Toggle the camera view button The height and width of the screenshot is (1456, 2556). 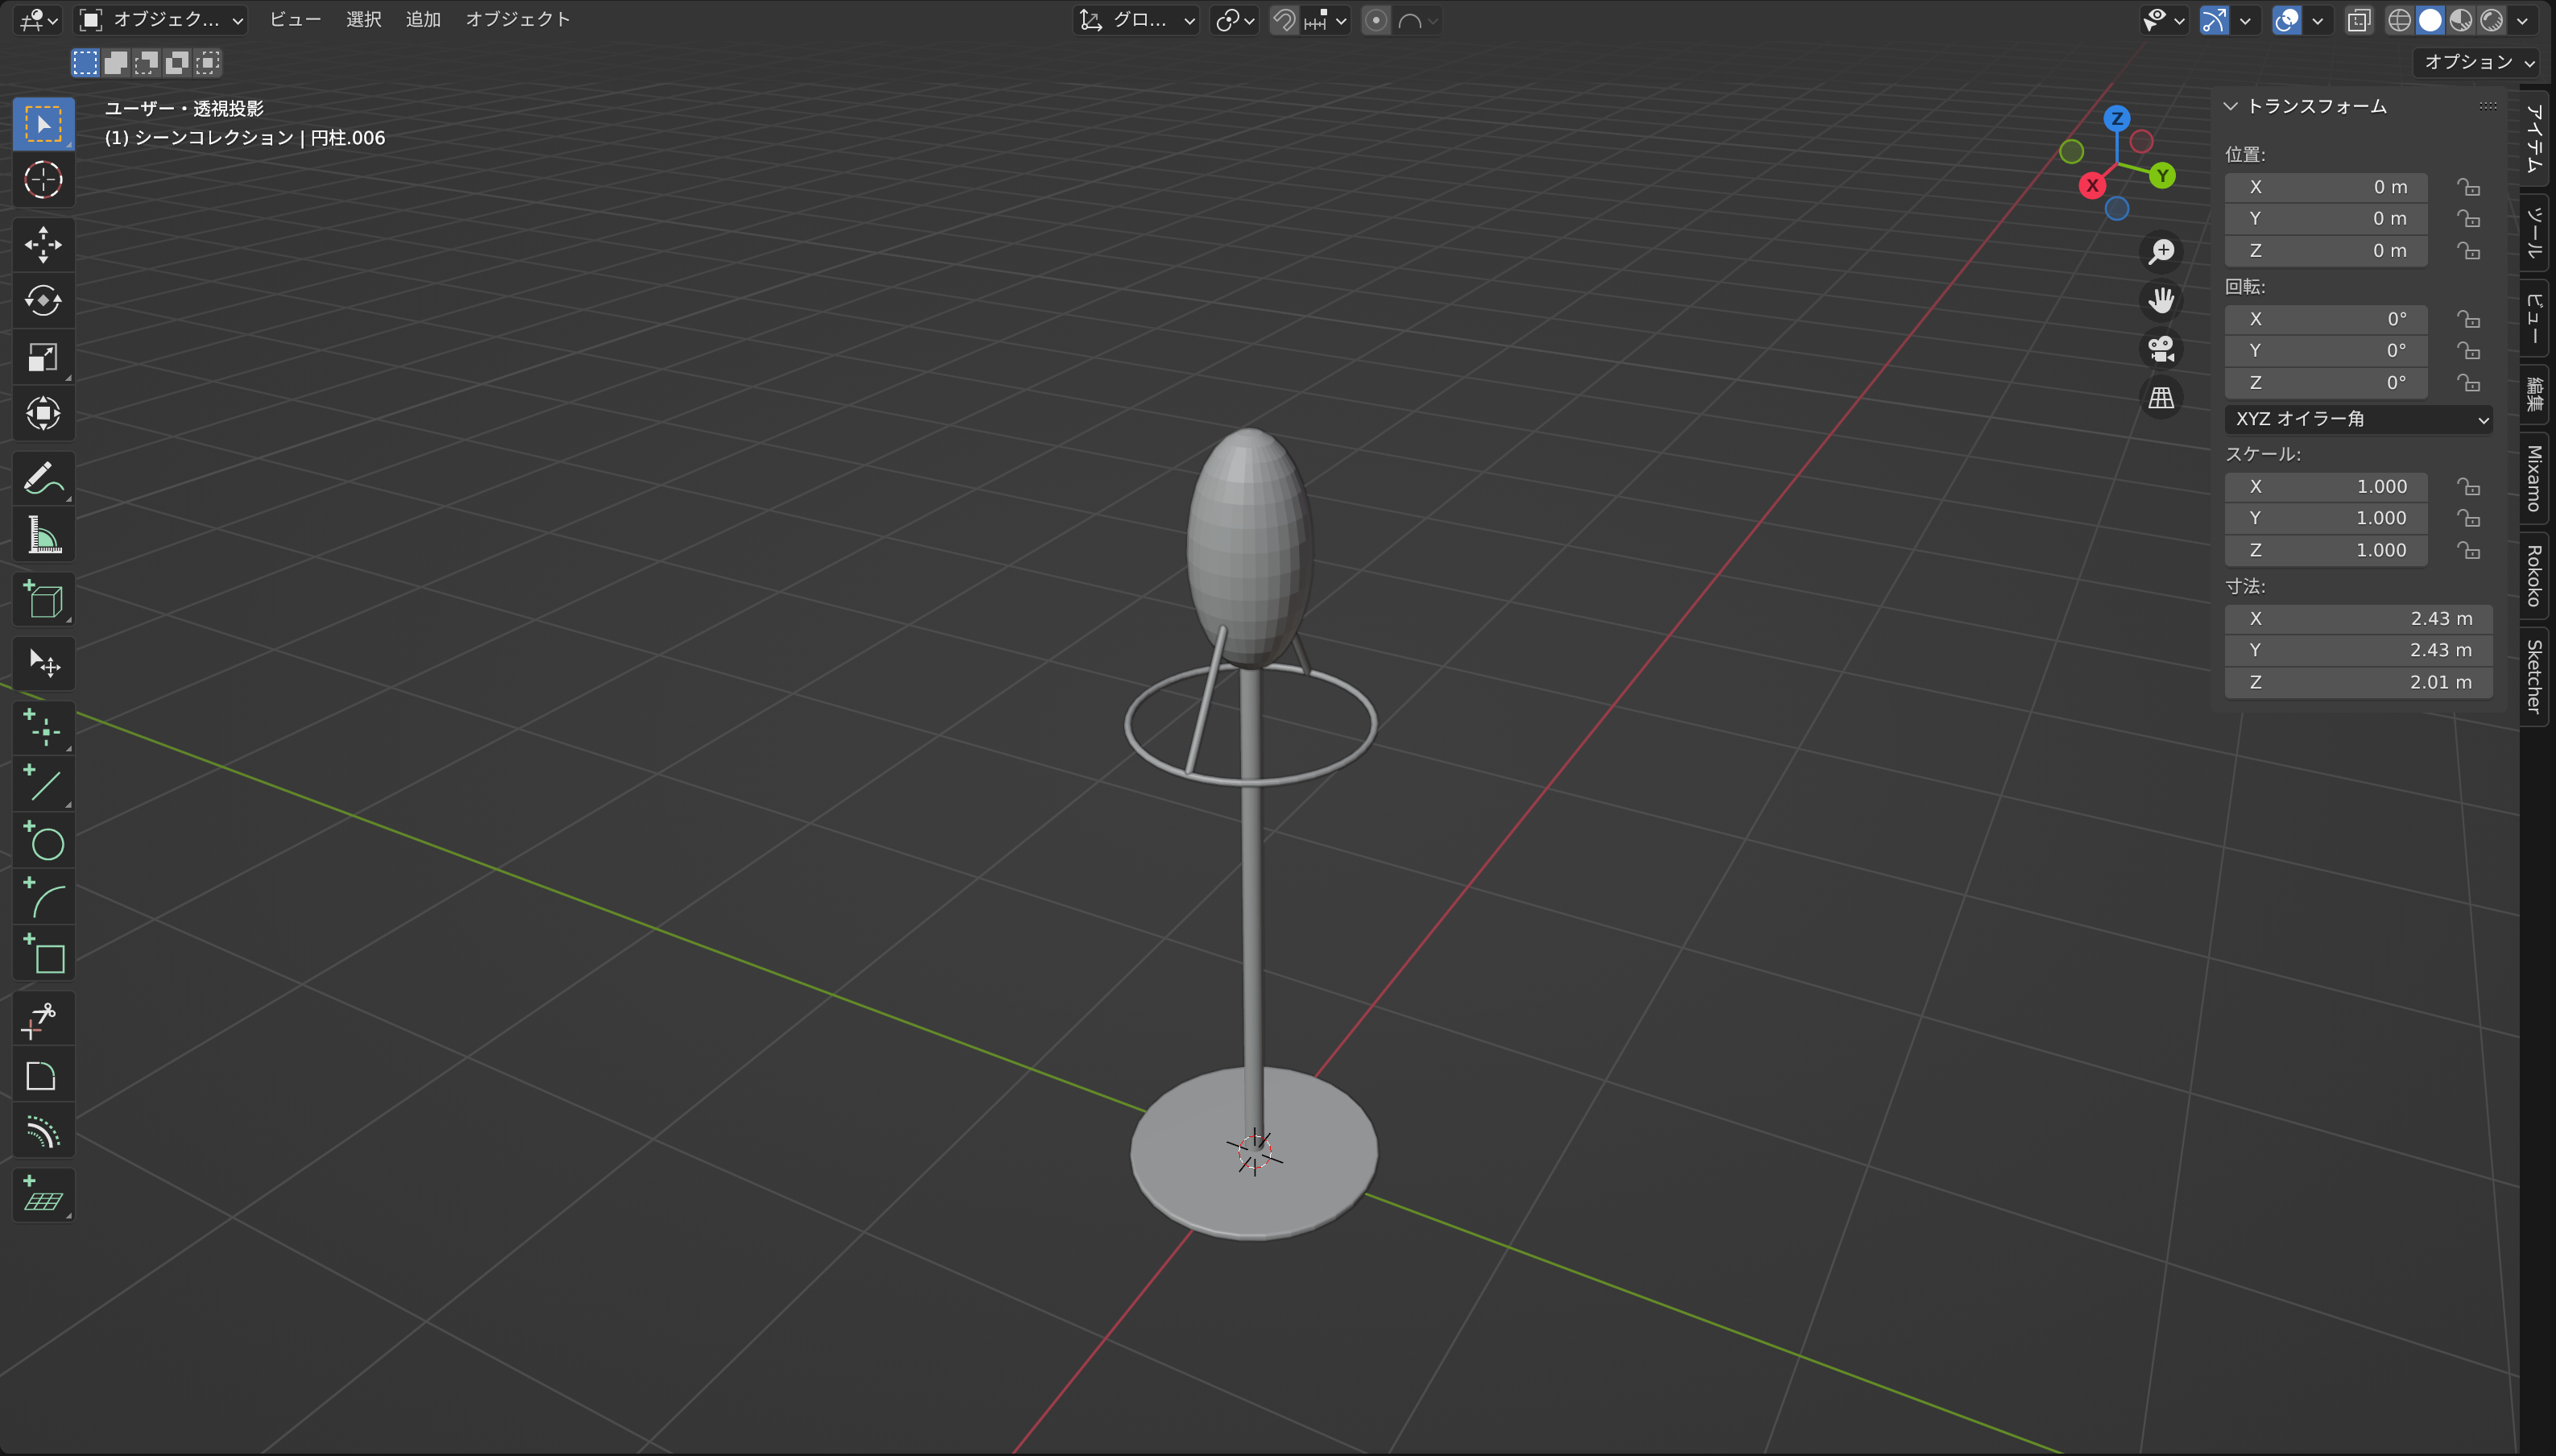pyautogui.click(x=2161, y=349)
